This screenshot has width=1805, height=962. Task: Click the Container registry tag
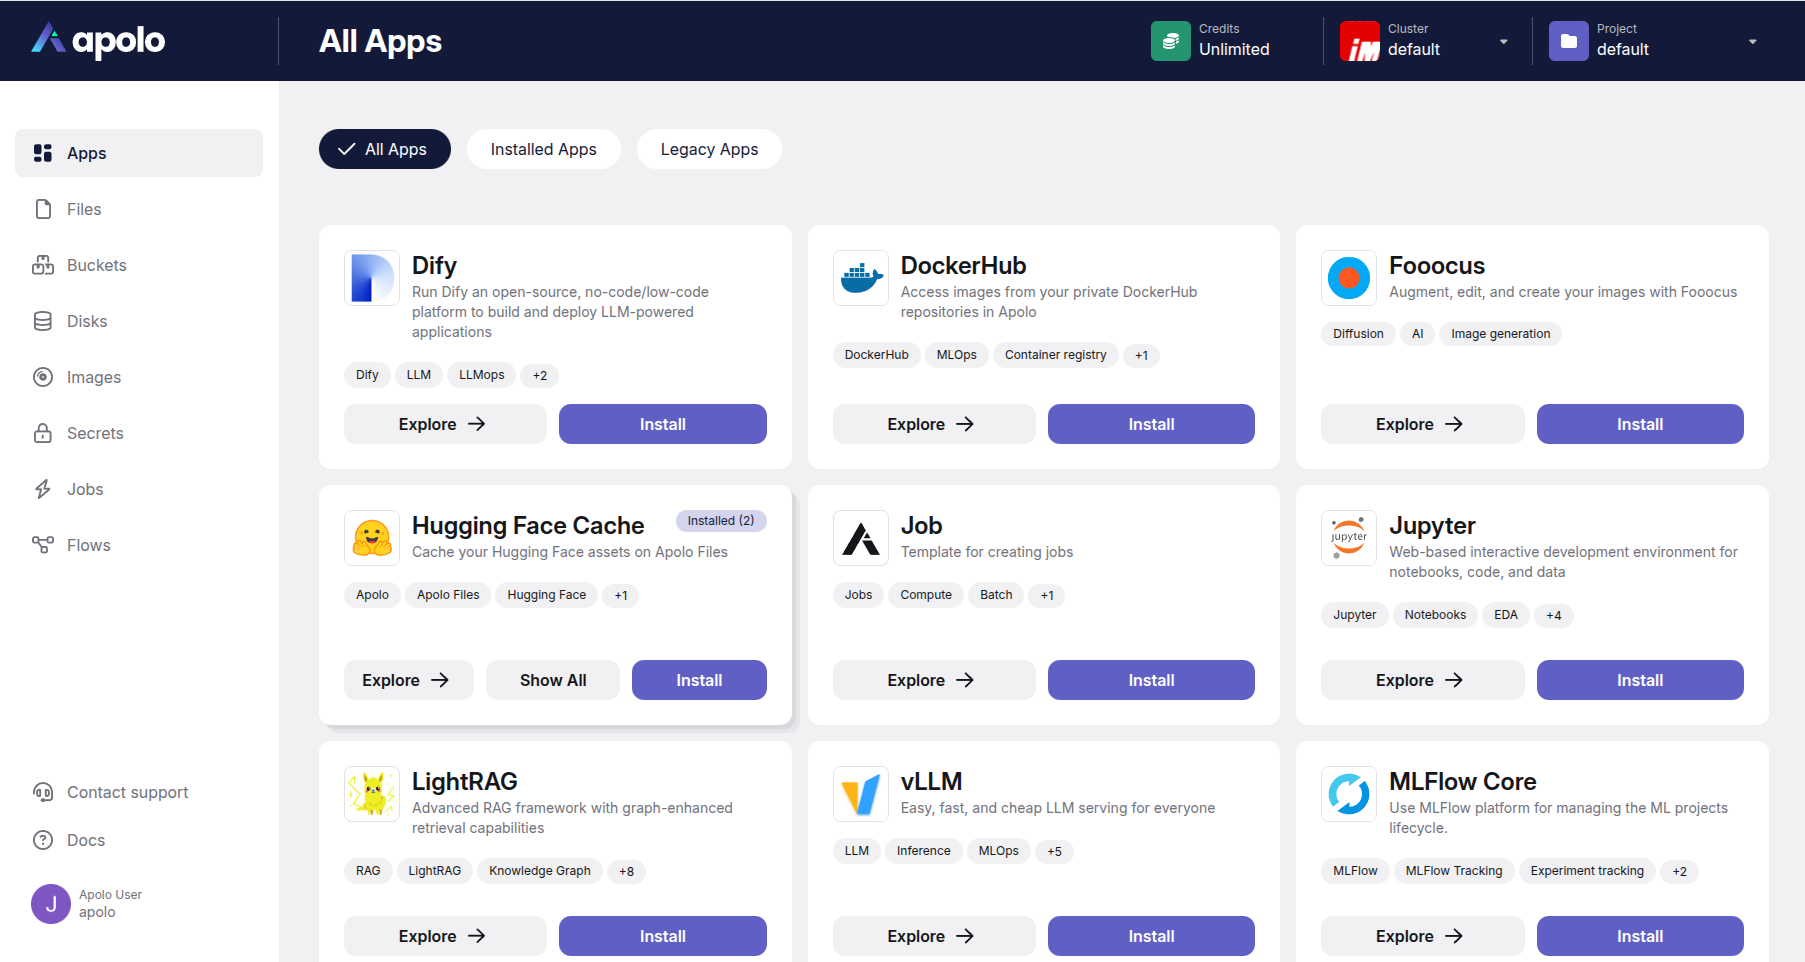tap(1055, 355)
